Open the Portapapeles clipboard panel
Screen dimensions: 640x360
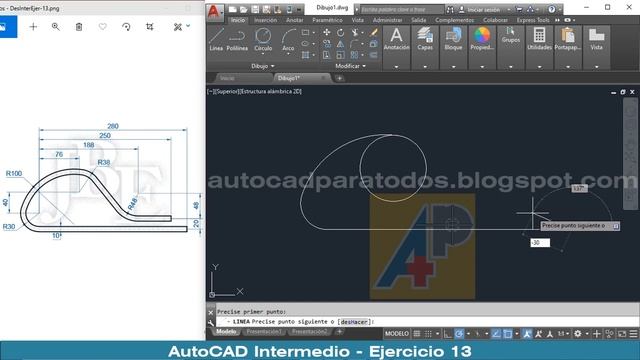pos(568,39)
